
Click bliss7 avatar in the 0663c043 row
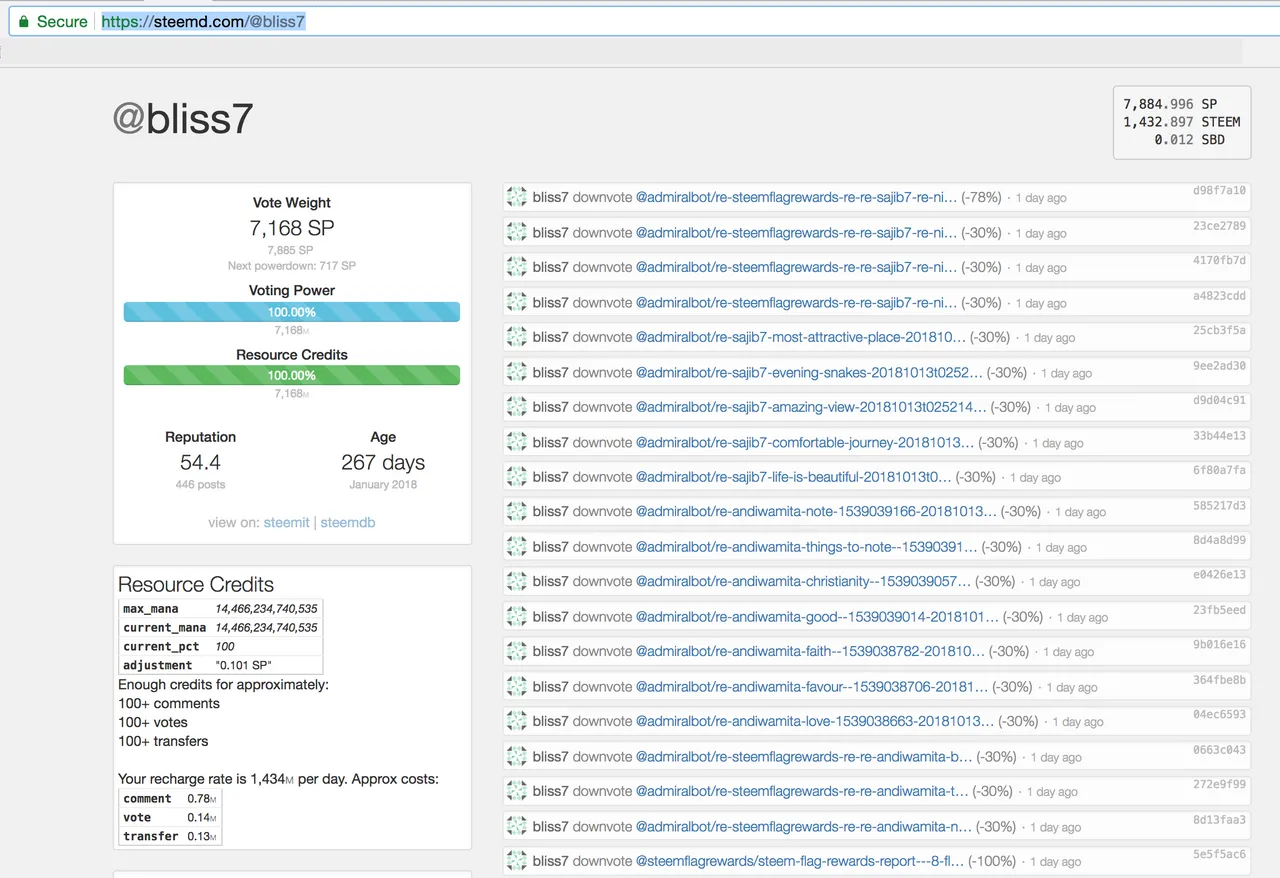coord(516,757)
